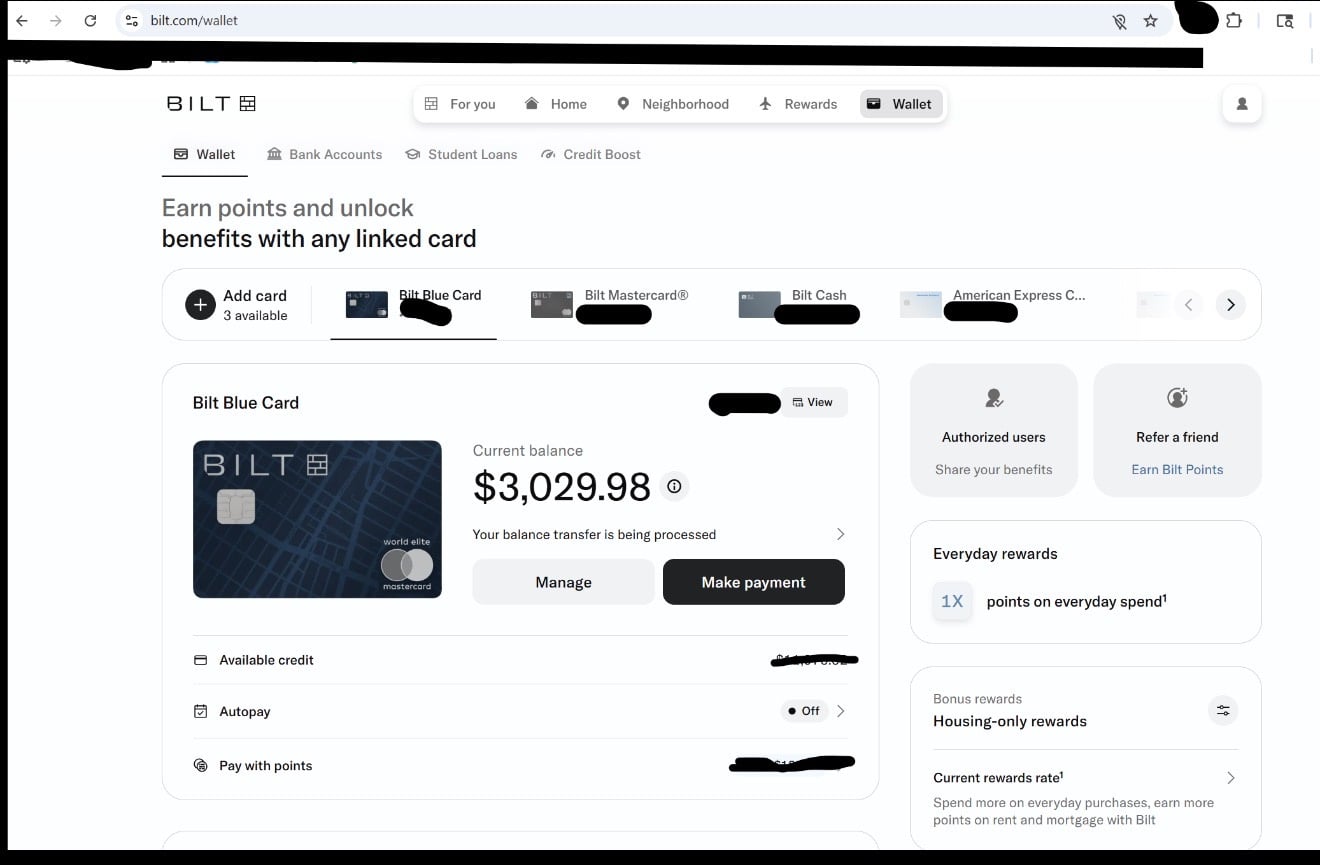The height and width of the screenshot is (865, 1320).
Task: Switch to the Credit Boost tab
Action: pos(591,154)
